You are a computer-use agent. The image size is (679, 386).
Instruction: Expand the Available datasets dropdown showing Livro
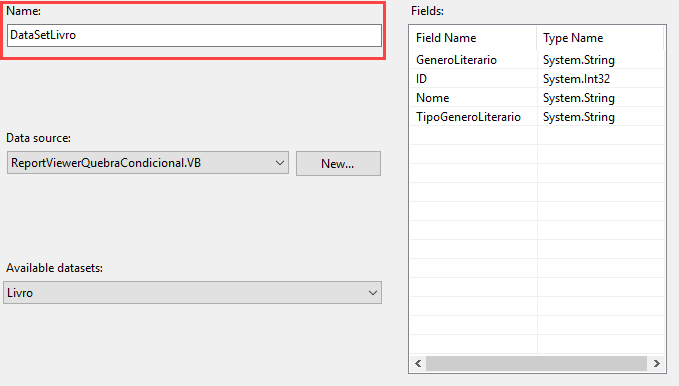point(192,293)
